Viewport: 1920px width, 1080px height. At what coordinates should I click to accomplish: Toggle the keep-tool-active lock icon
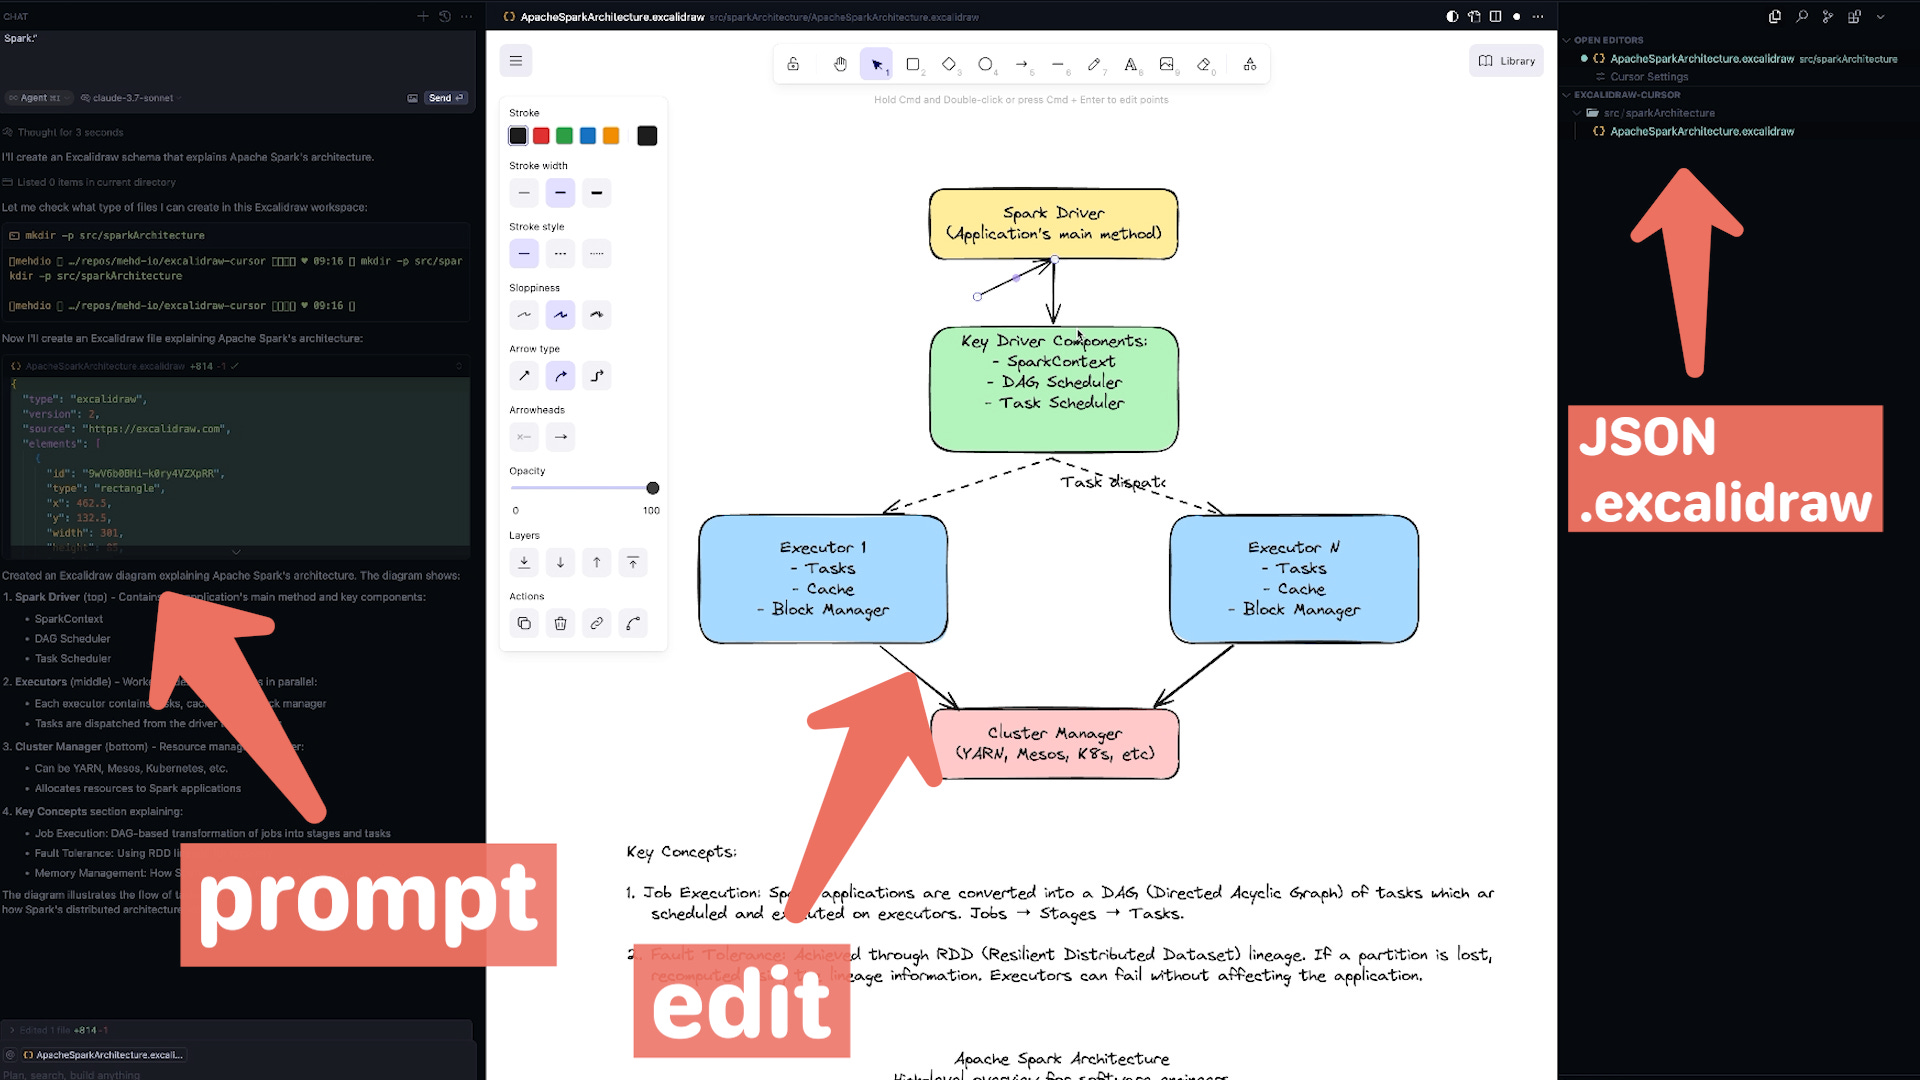click(793, 64)
